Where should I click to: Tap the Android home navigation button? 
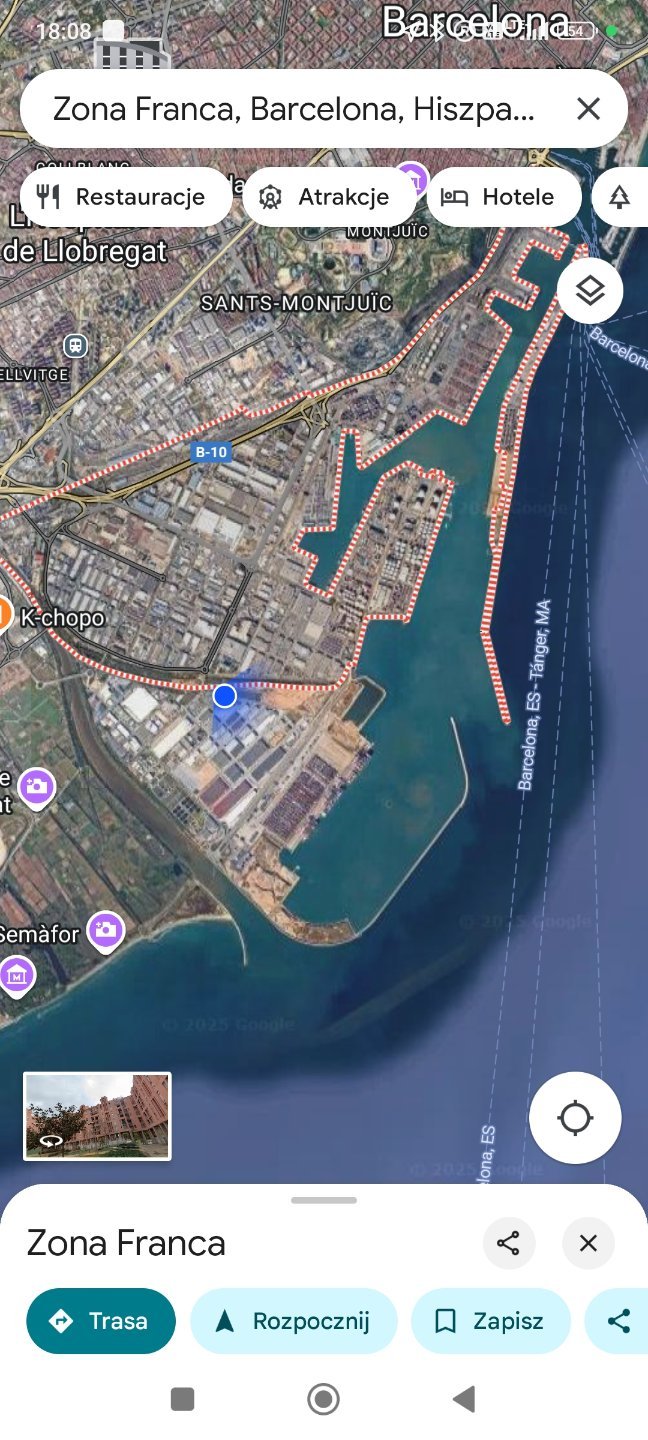click(323, 1399)
